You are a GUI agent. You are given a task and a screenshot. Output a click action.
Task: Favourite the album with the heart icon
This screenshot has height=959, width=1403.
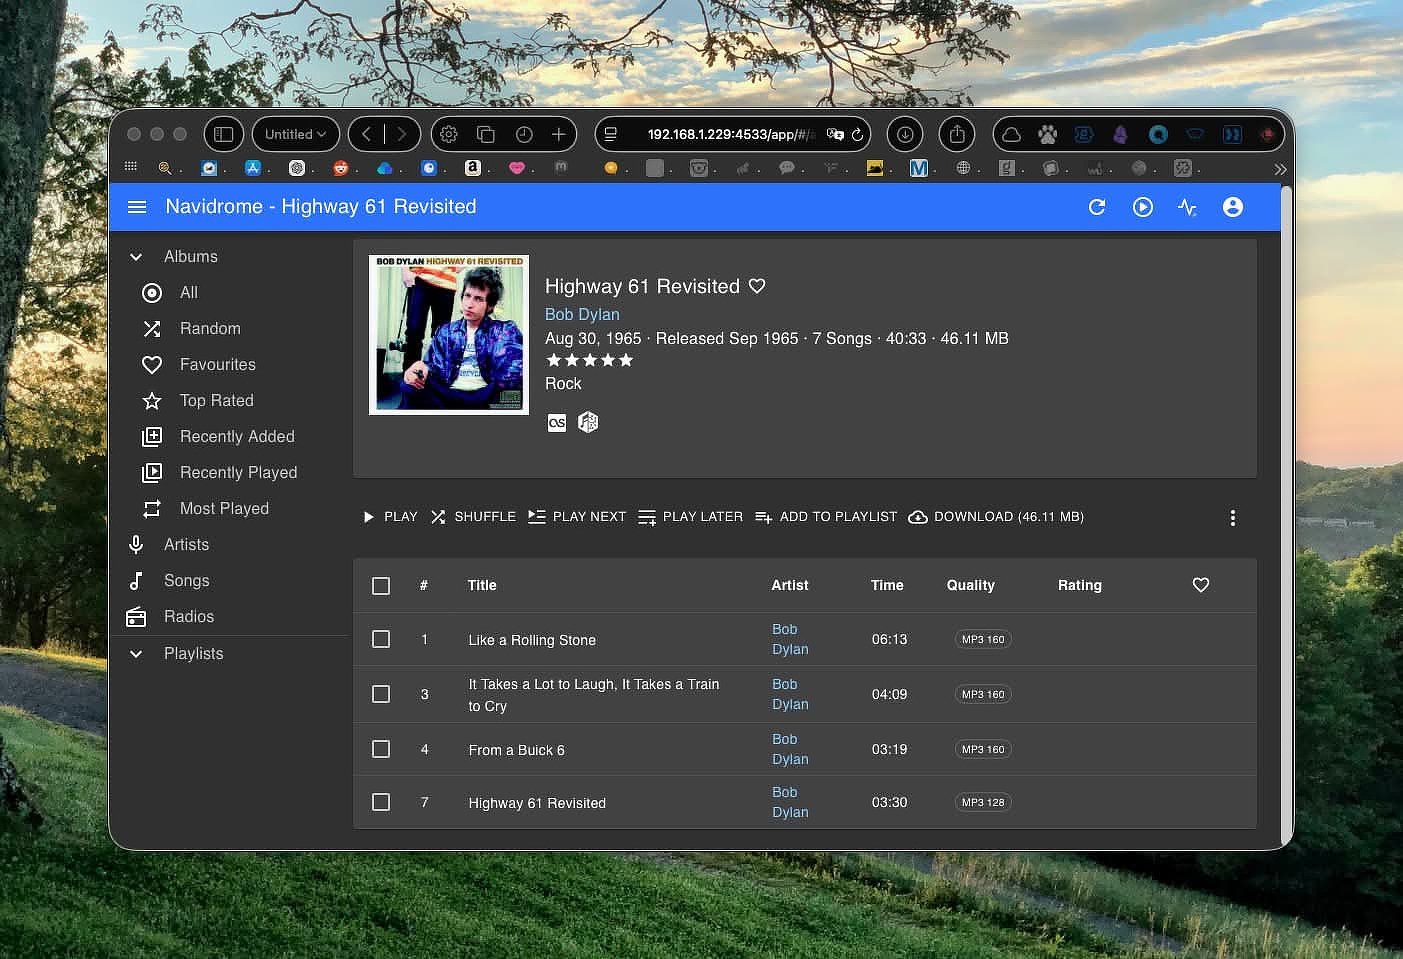[757, 286]
